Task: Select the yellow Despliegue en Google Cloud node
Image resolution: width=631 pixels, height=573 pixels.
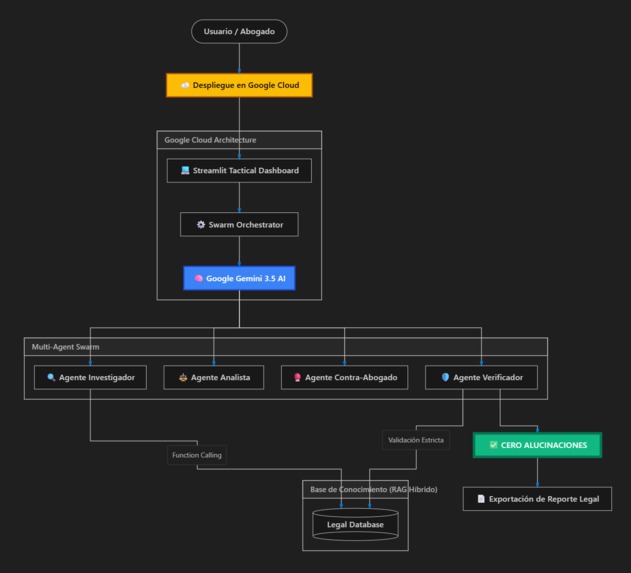Action: [x=239, y=85]
